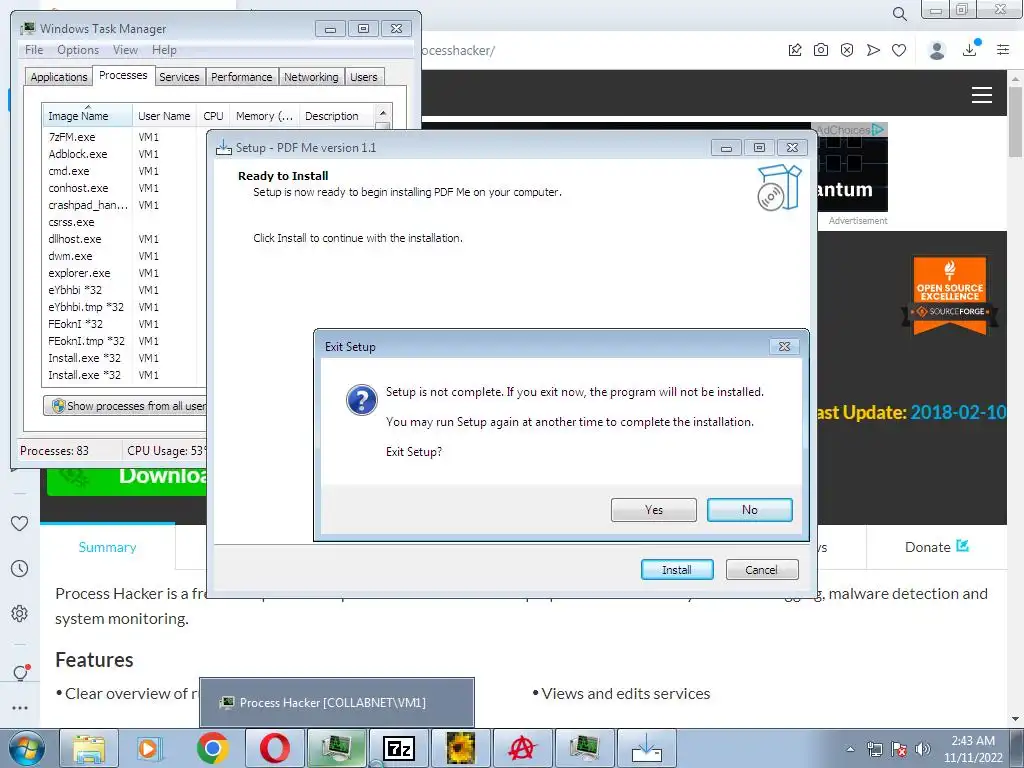
Task: Close the Exit Setup dialog
Action: (784, 347)
